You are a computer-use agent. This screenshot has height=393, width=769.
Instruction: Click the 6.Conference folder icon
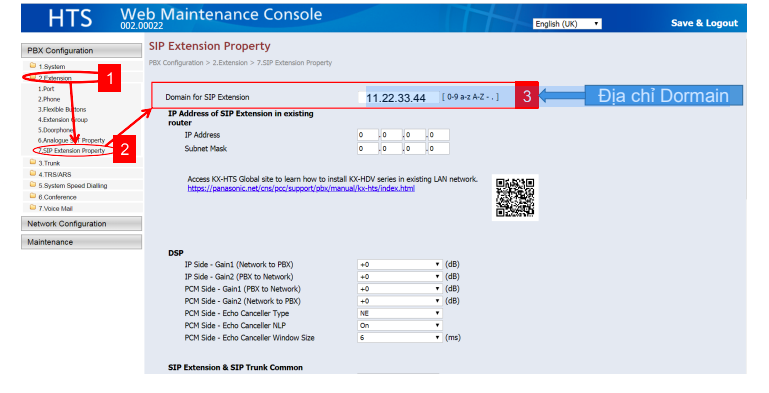(x=33, y=196)
